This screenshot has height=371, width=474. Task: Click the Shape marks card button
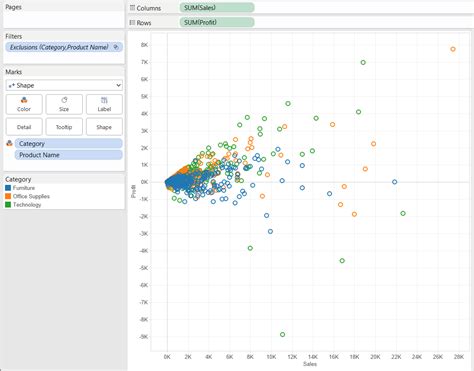(104, 127)
